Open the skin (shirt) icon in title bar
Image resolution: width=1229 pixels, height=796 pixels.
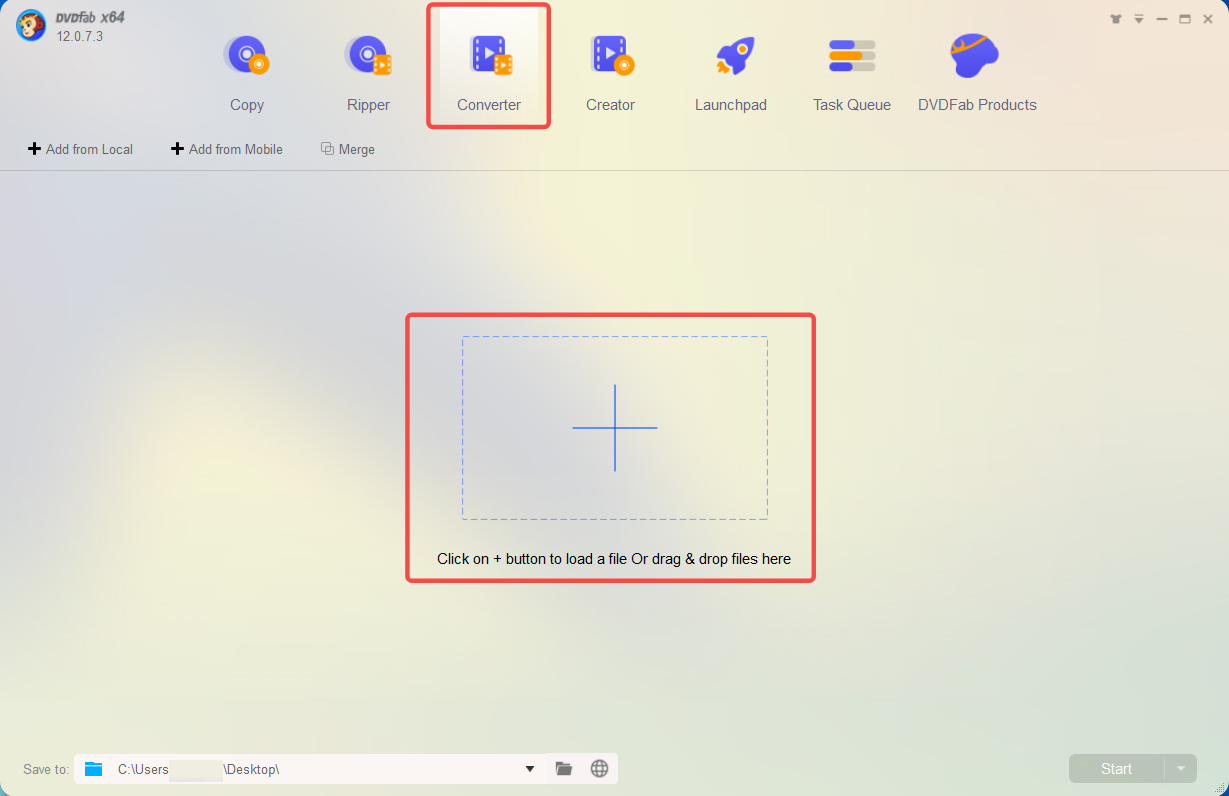[1116, 19]
